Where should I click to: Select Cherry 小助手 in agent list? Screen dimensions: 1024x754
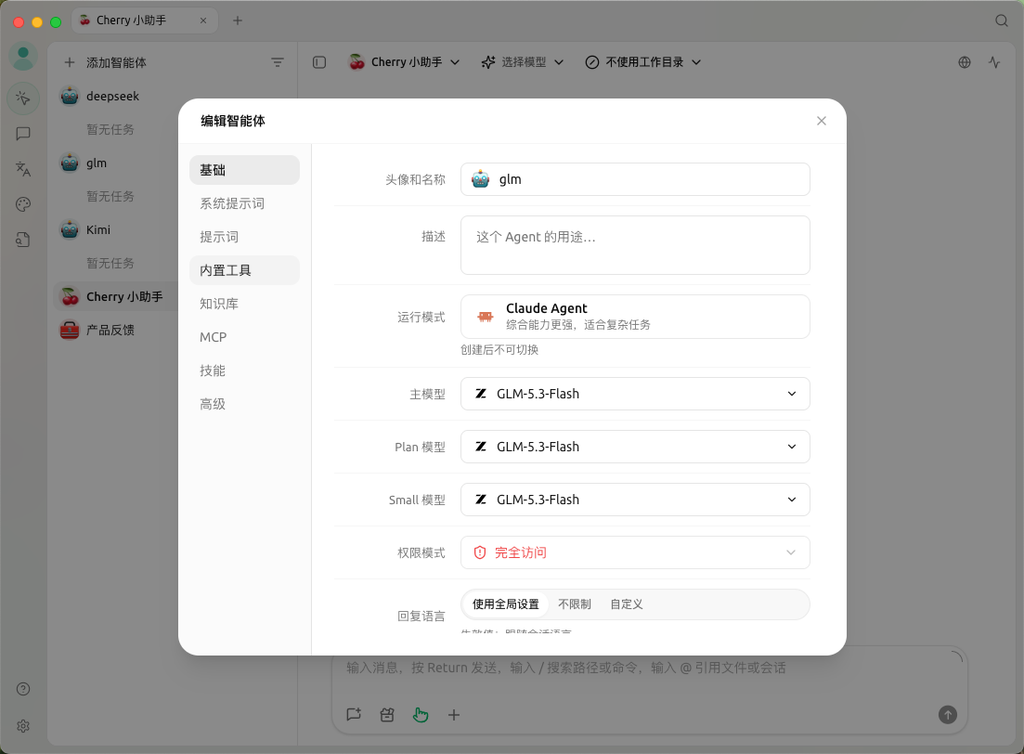click(x=116, y=296)
